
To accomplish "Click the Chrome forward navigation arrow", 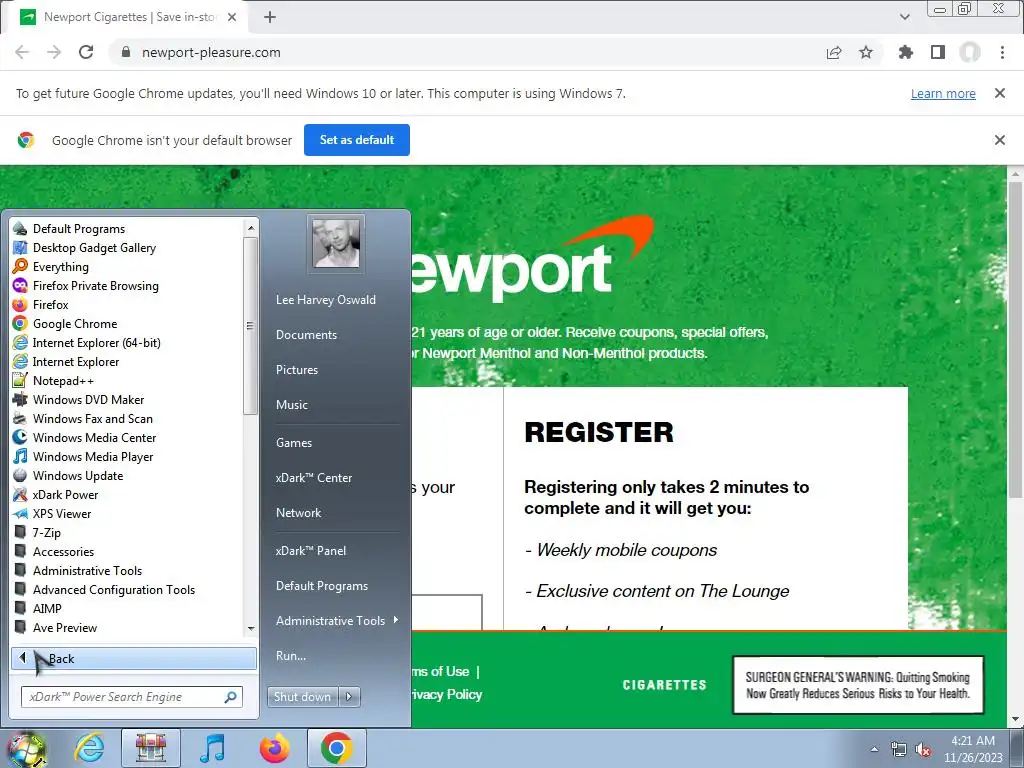I will [x=54, y=52].
